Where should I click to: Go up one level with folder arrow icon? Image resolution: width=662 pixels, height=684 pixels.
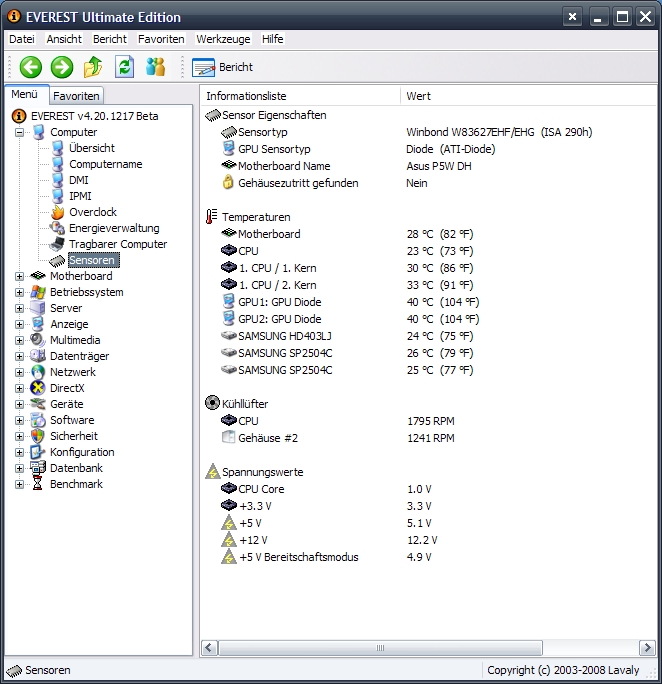coord(93,67)
